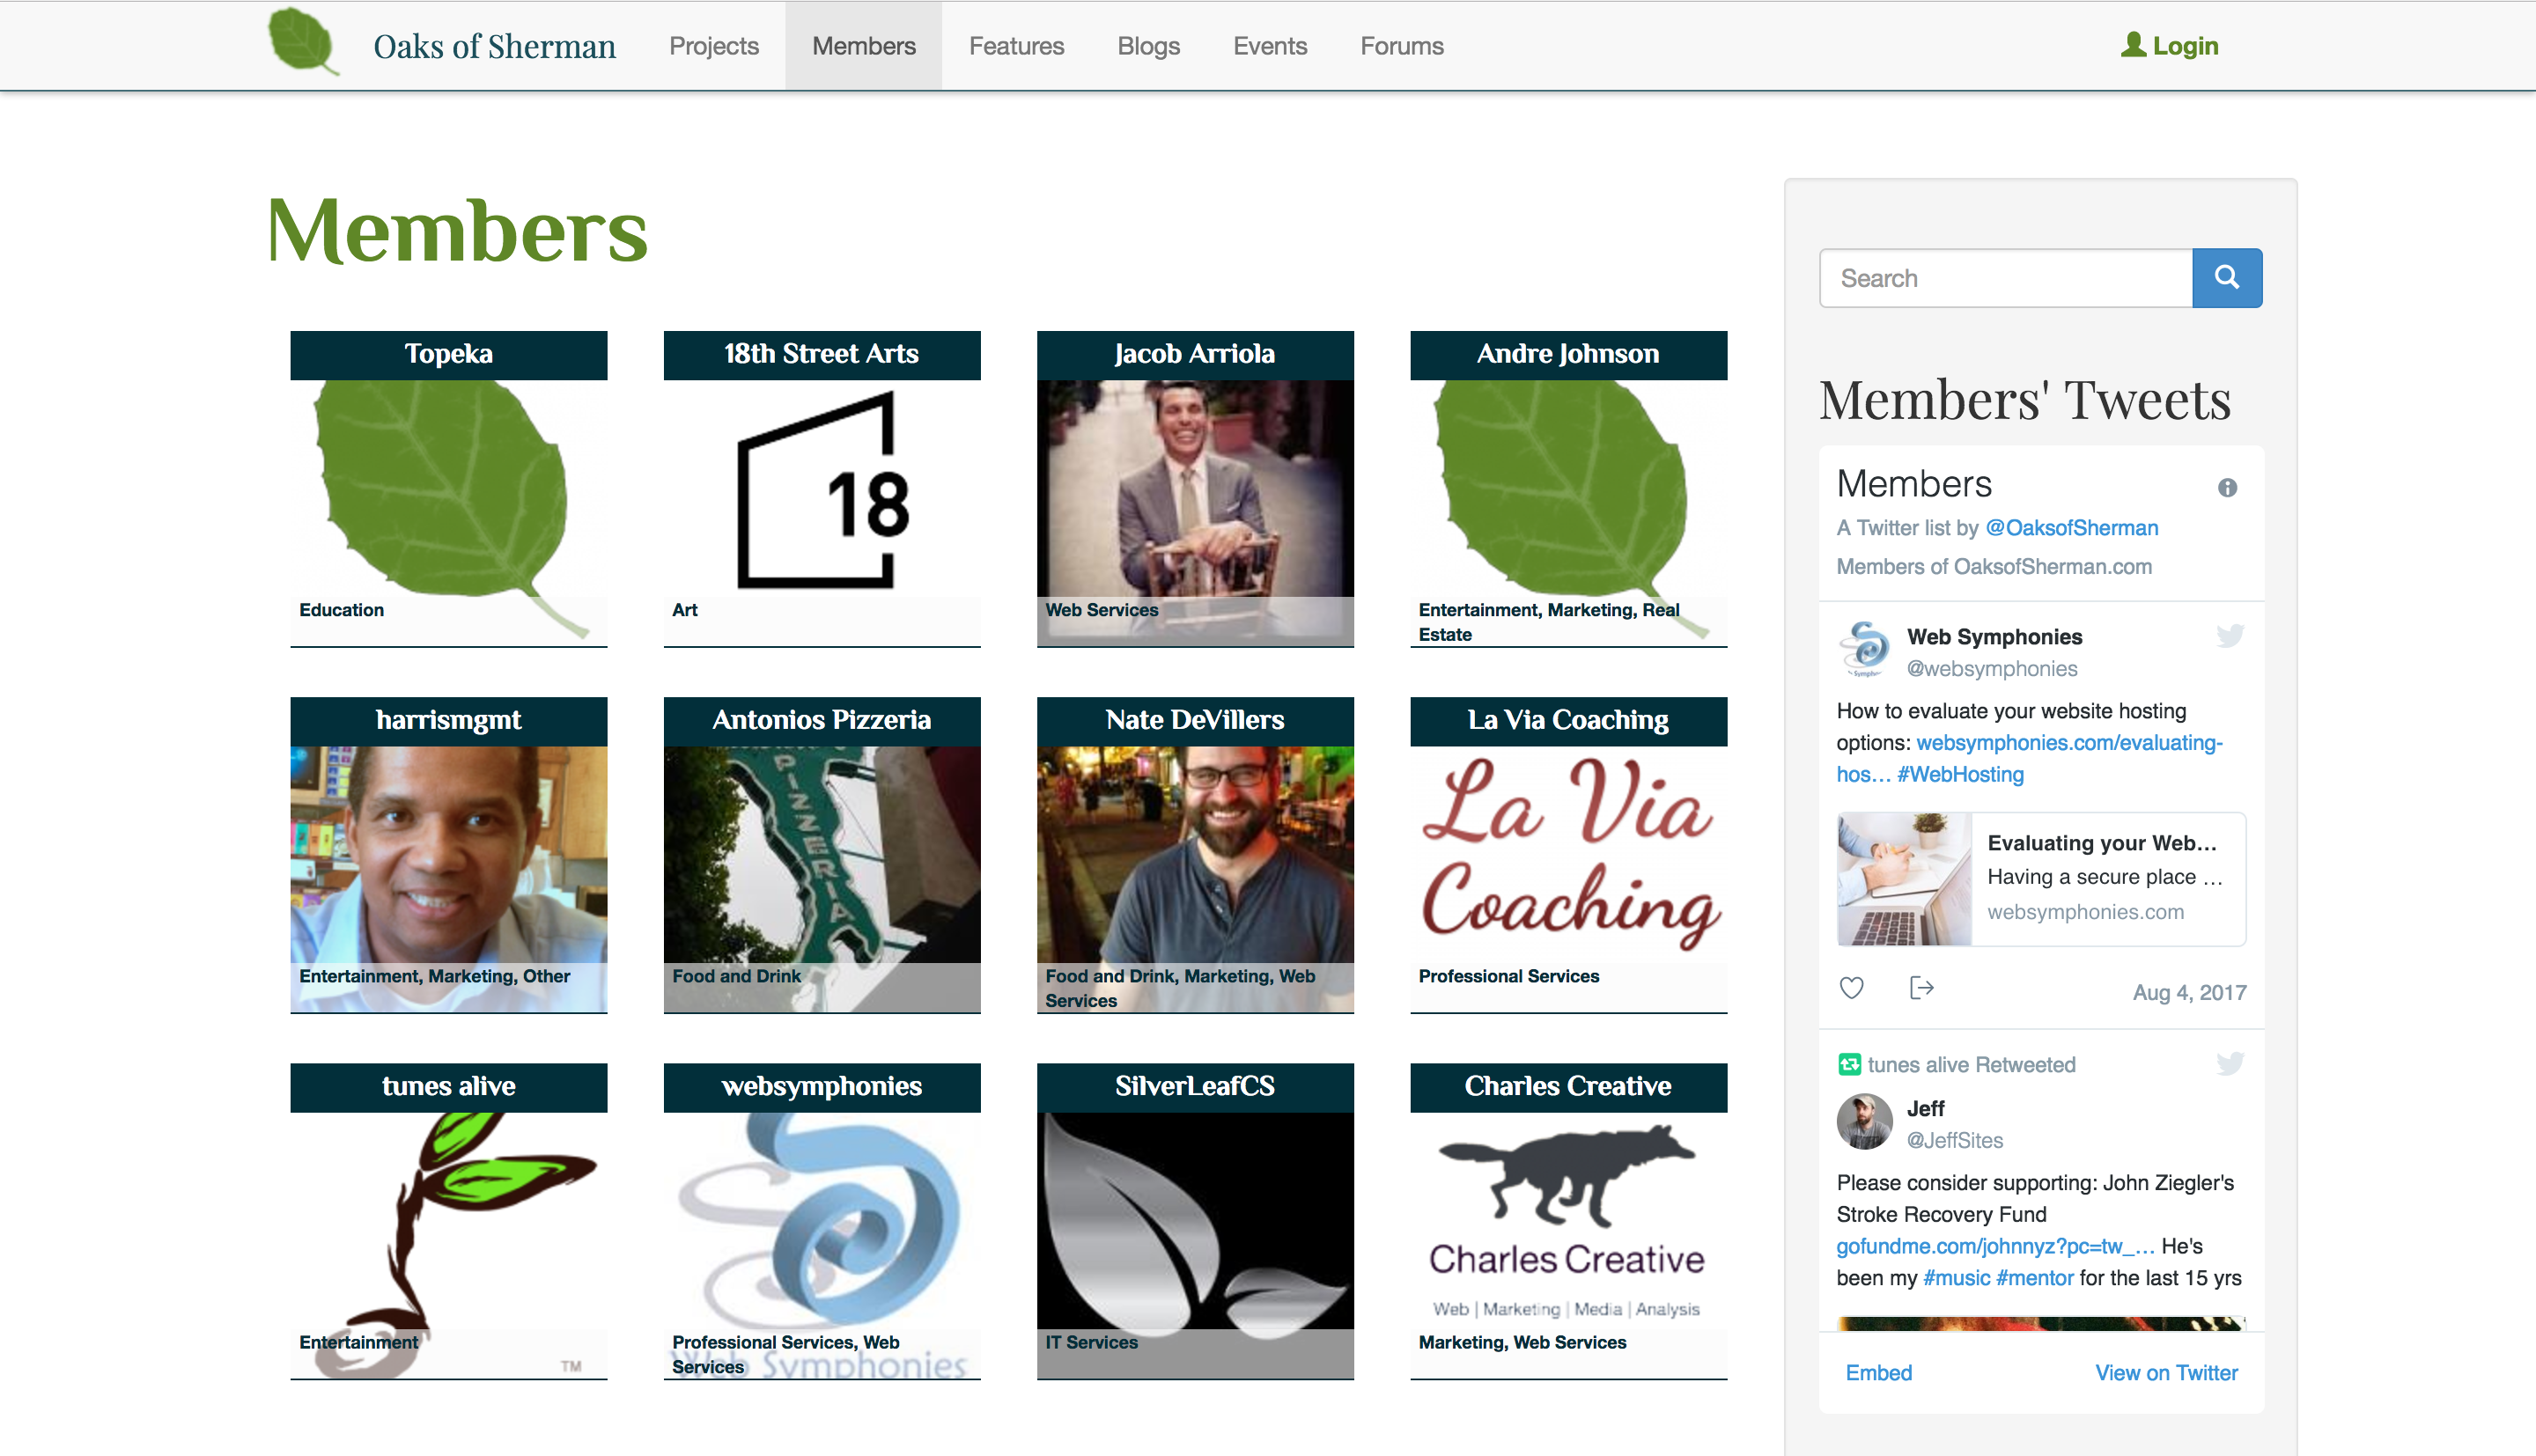Click the Login person icon
Viewport: 2536px width, 1456px height.
point(2132,45)
